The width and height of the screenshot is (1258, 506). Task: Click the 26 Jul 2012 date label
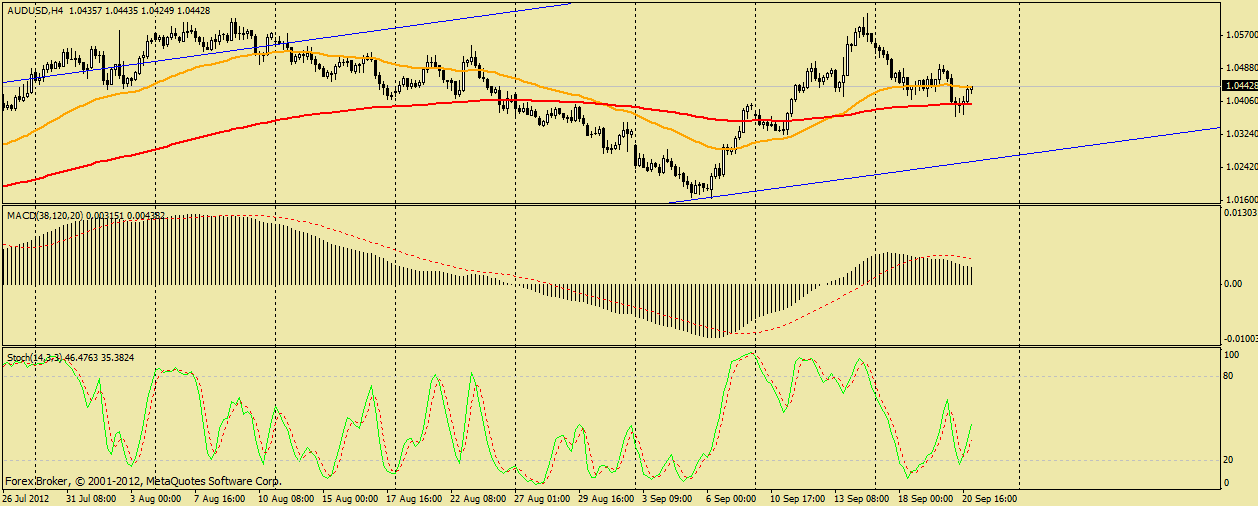pos(26,497)
